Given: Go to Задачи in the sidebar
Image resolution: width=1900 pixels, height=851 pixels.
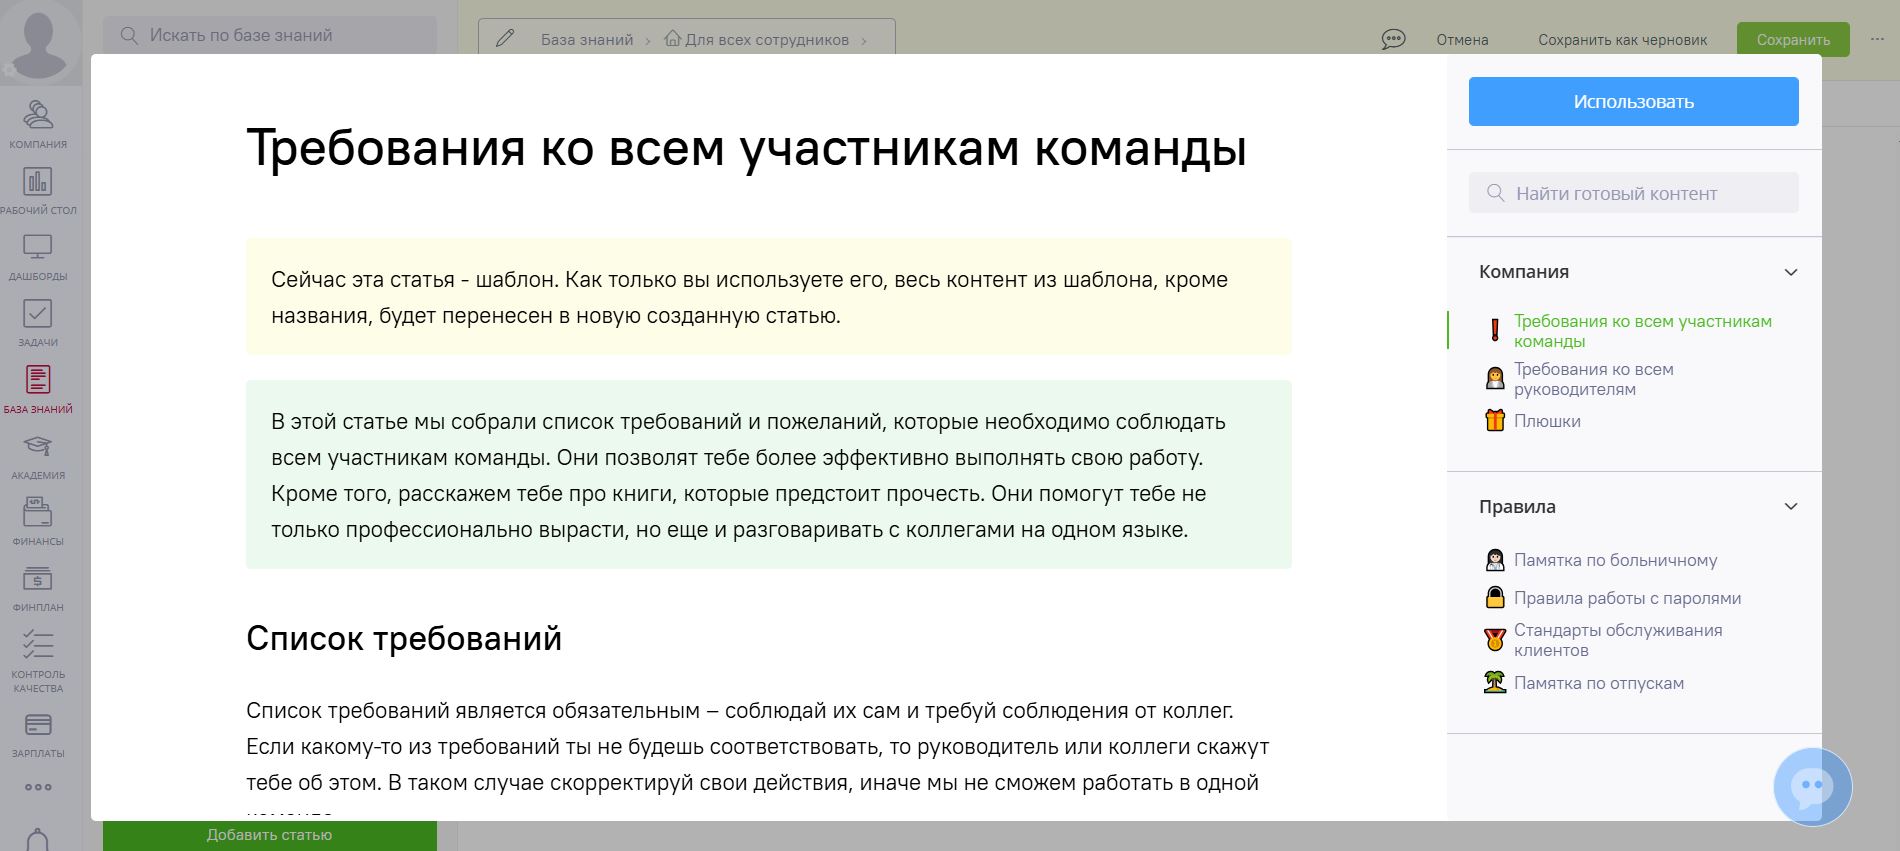Looking at the screenshot, I should [38, 322].
